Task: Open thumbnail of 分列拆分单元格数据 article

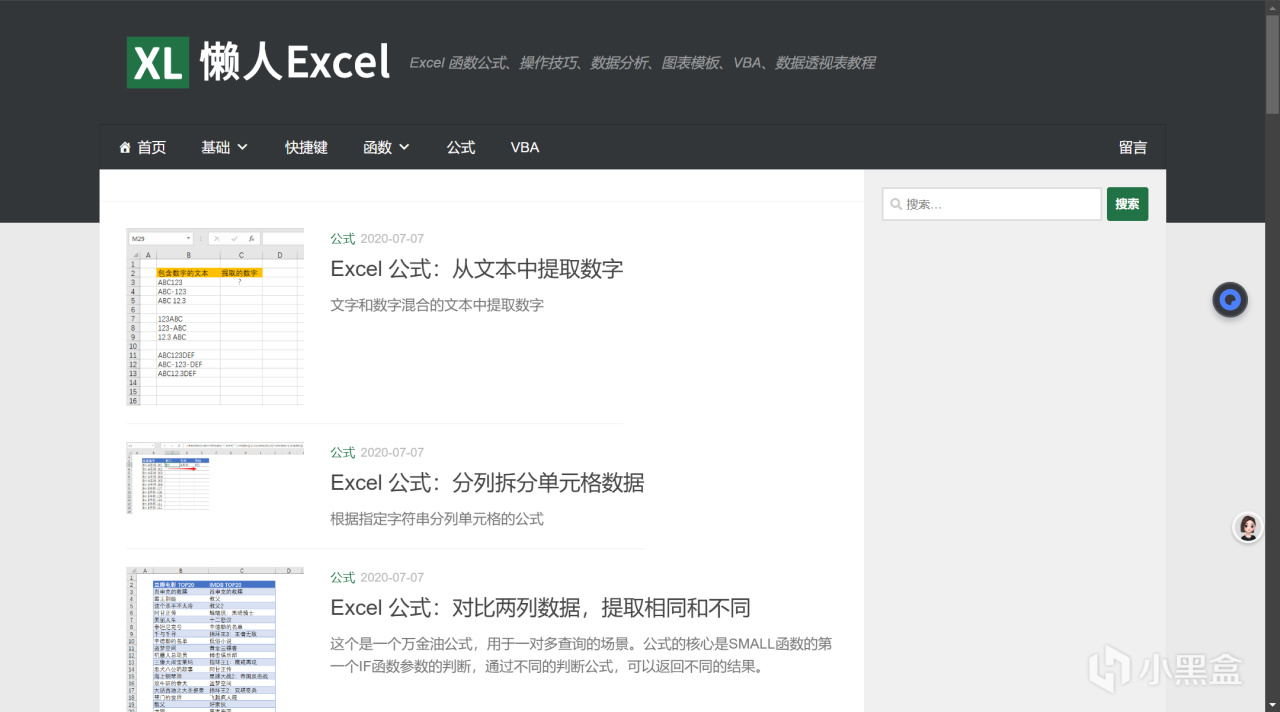Action: [x=215, y=478]
